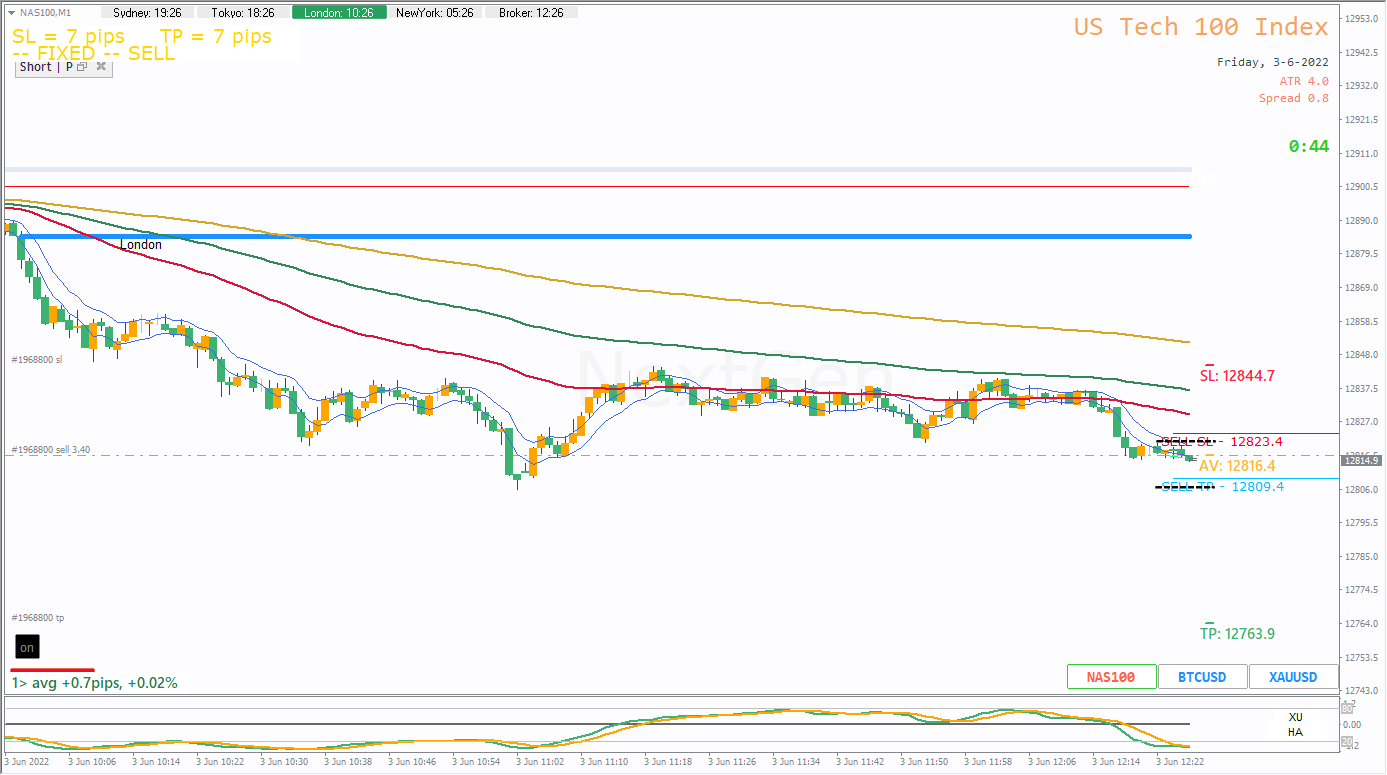Click the -- FIXED -- SELL text
This screenshot has width=1387, height=775.
point(94,54)
